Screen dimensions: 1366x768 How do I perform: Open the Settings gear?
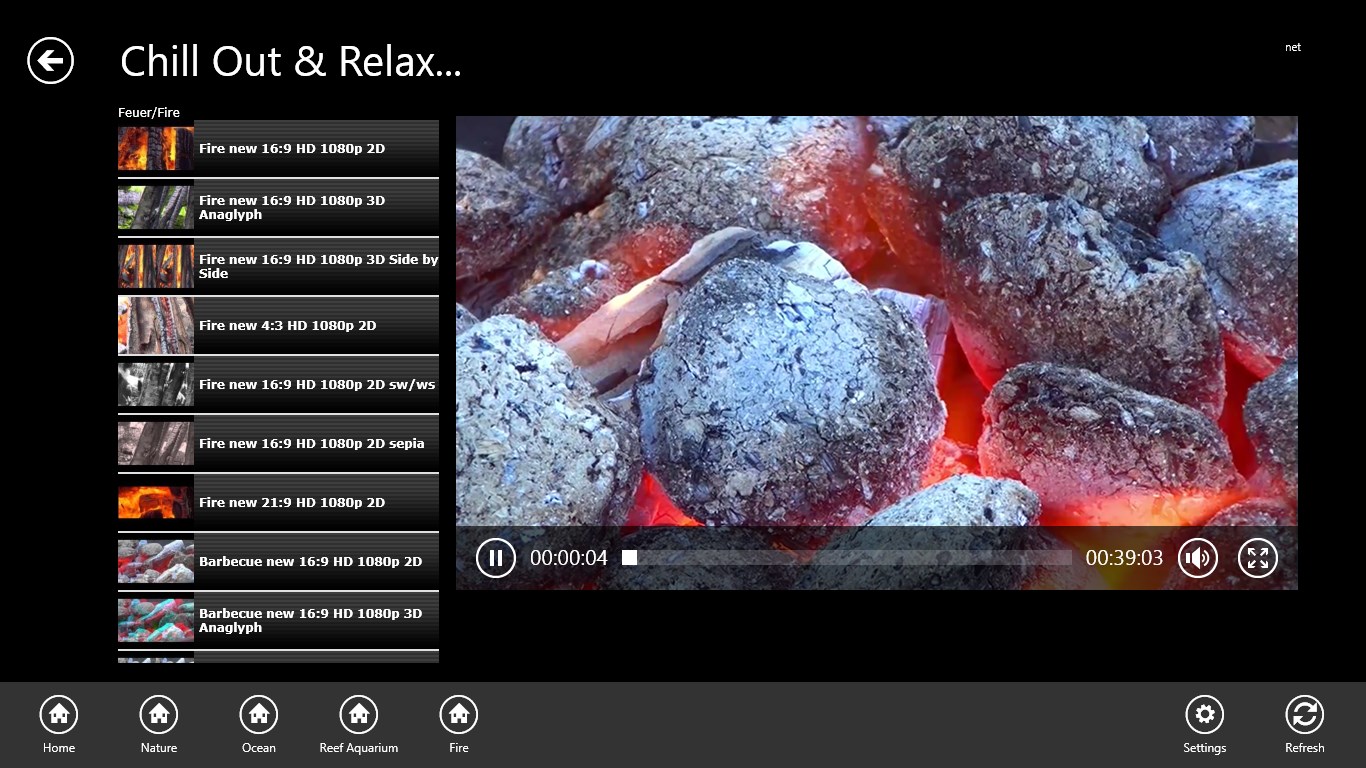1204,715
